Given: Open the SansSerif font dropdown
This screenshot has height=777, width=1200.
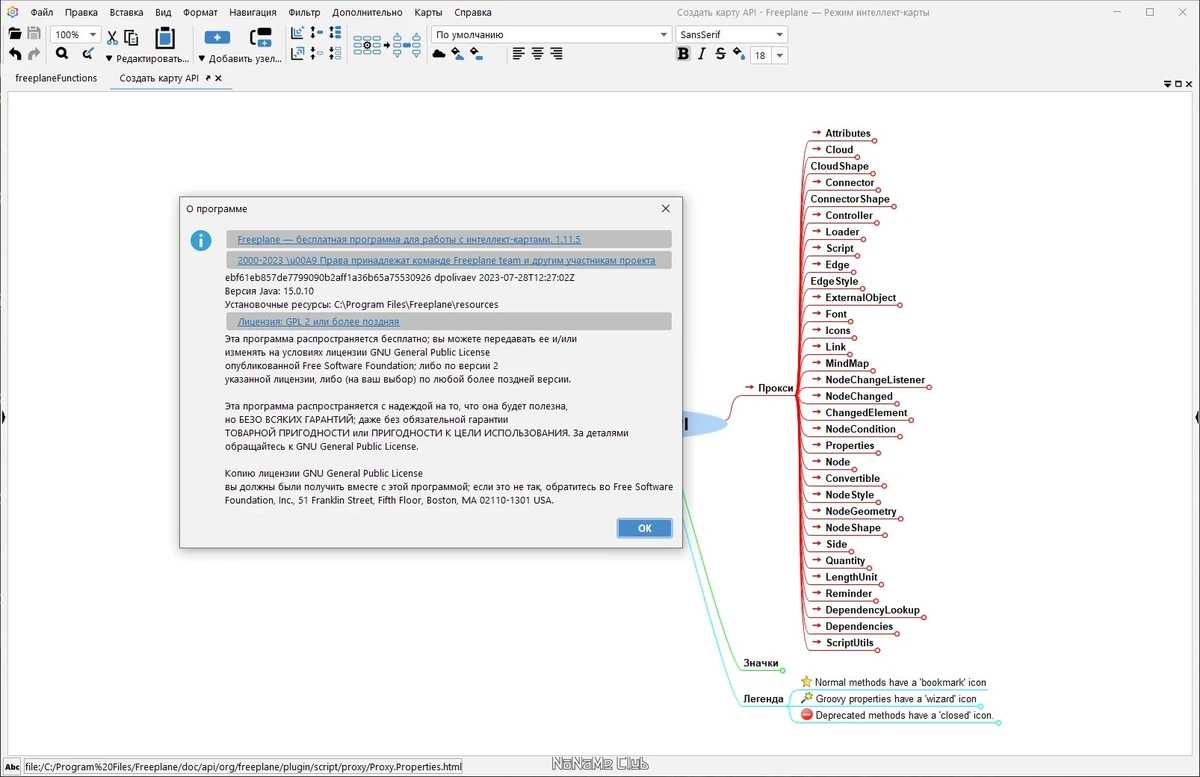Looking at the screenshot, I should click(x=732, y=35).
